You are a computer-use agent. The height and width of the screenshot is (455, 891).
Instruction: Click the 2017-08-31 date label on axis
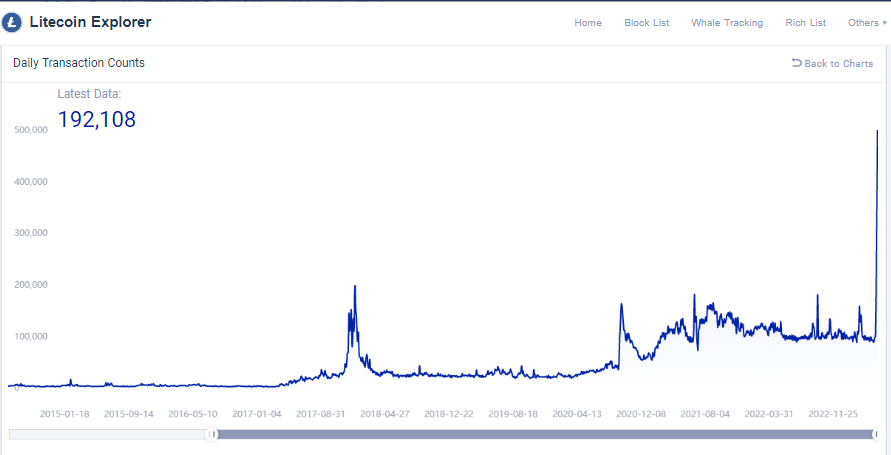click(321, 413)
